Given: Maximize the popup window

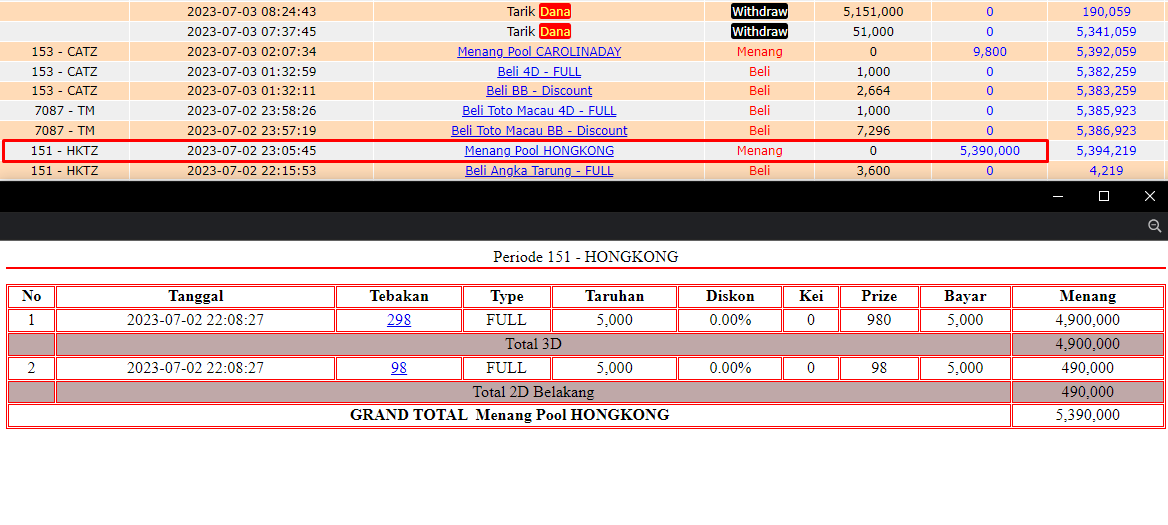Looking at the screenshot, I should tap(1104, 196).
